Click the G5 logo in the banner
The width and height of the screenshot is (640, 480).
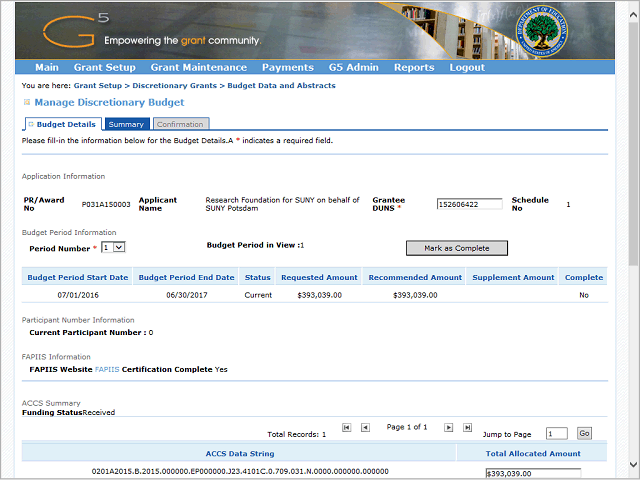pos(76,29)
